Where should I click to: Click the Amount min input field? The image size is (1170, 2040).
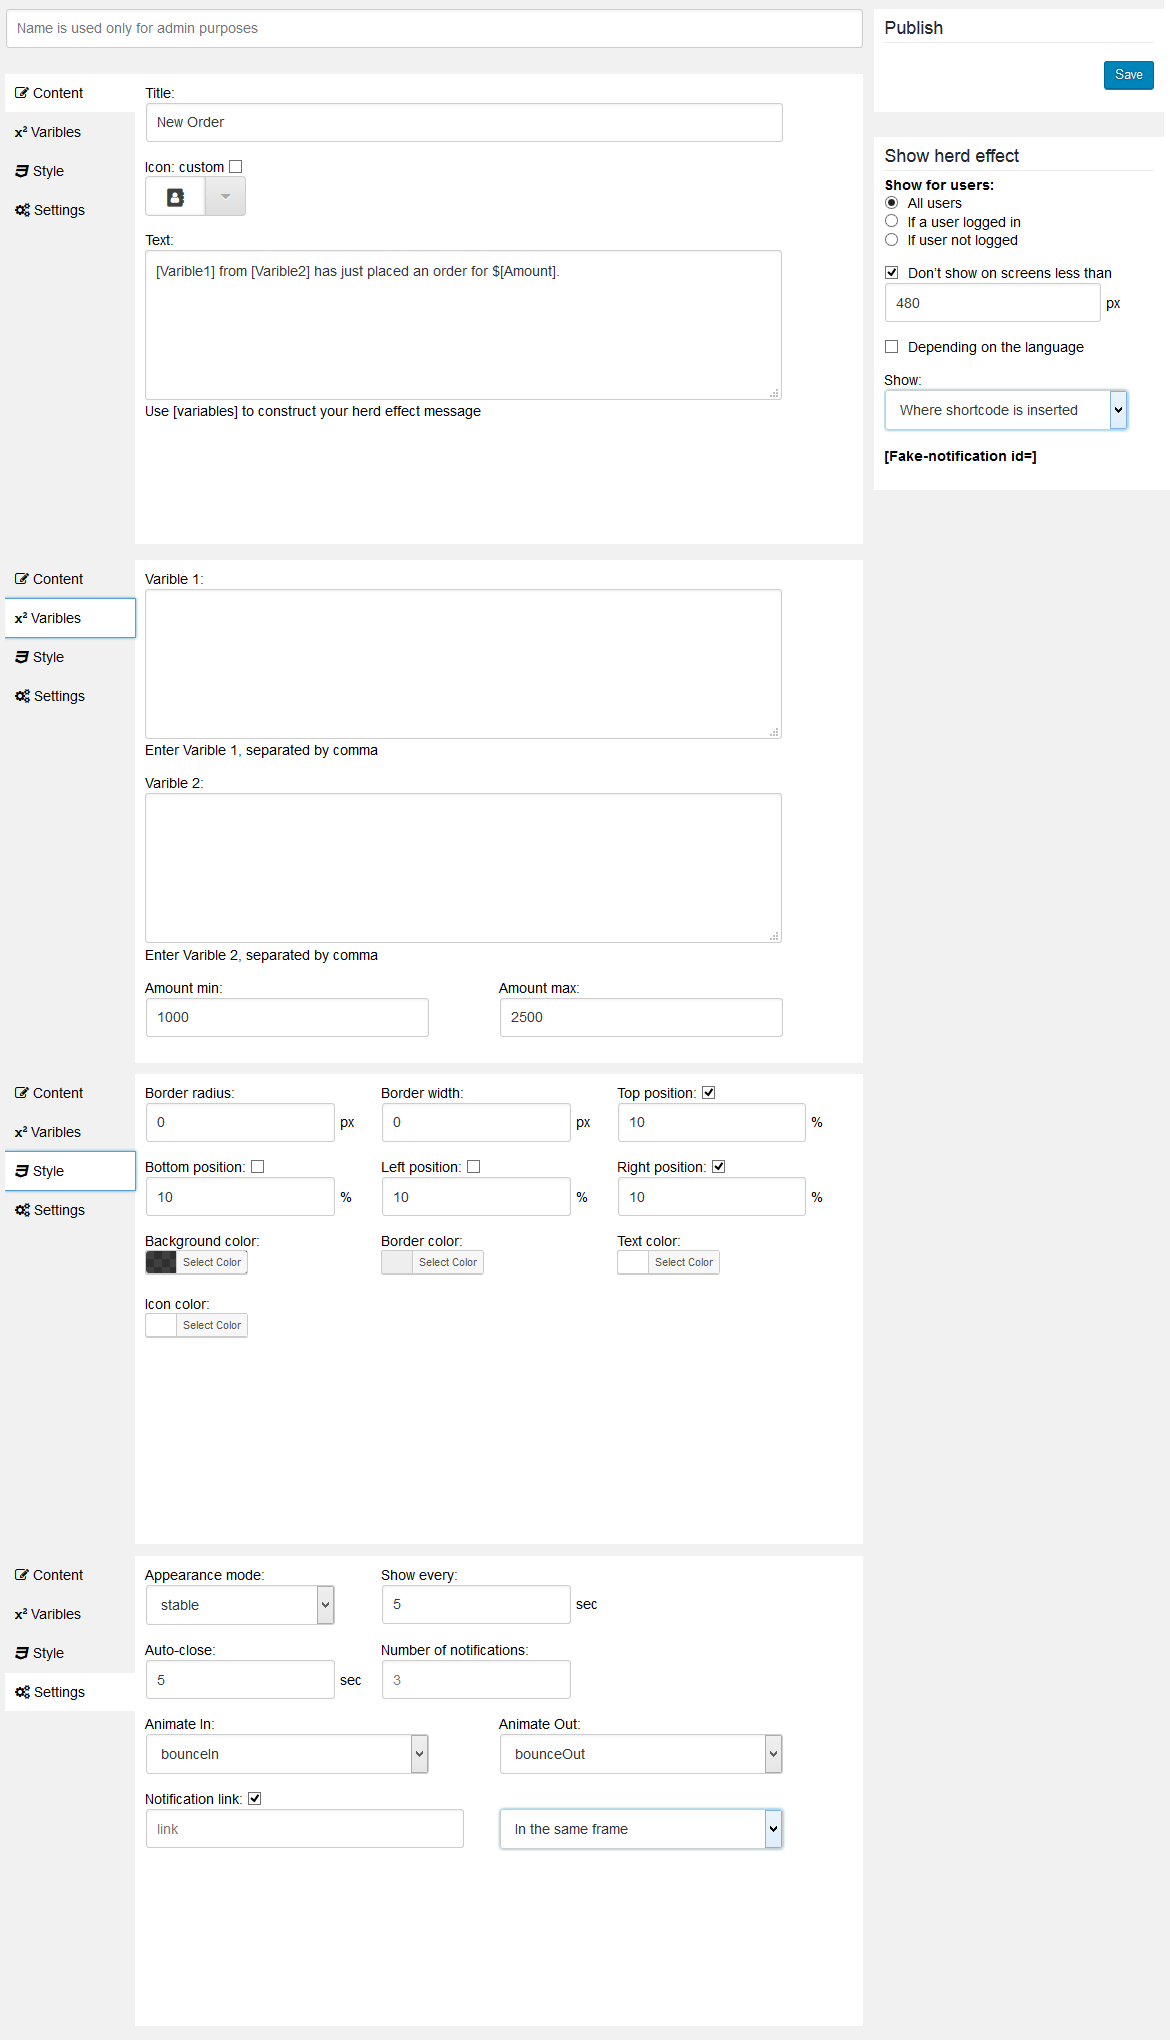[x=287, y=1017]
